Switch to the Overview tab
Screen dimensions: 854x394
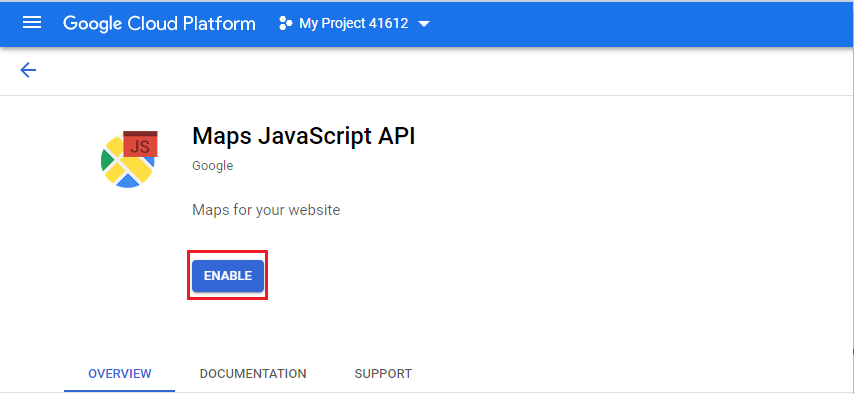(x=120, y=374)
